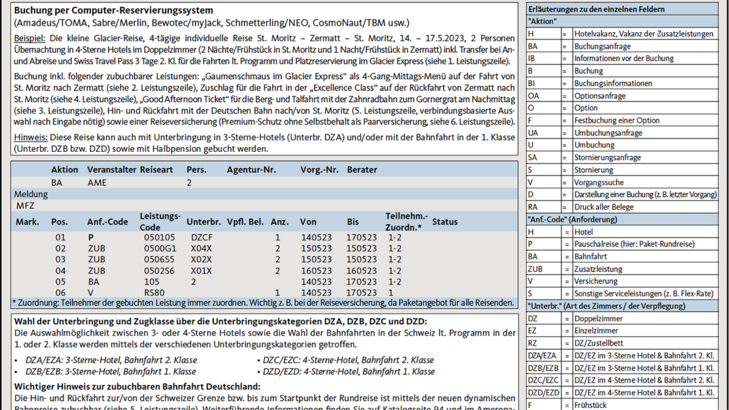The image size is (729, 410).
Task: Select the Meldung value "MFZ"
Action: [25, 205]
